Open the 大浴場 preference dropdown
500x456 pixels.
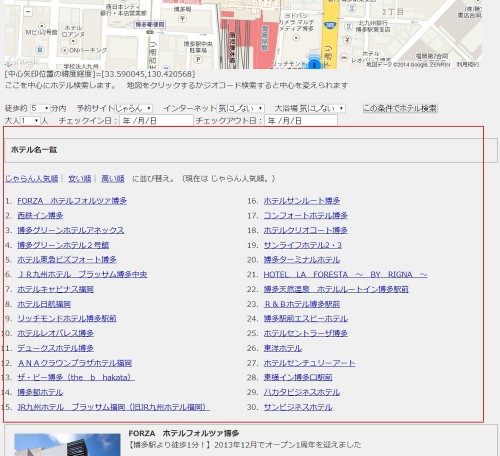(322, 108)
